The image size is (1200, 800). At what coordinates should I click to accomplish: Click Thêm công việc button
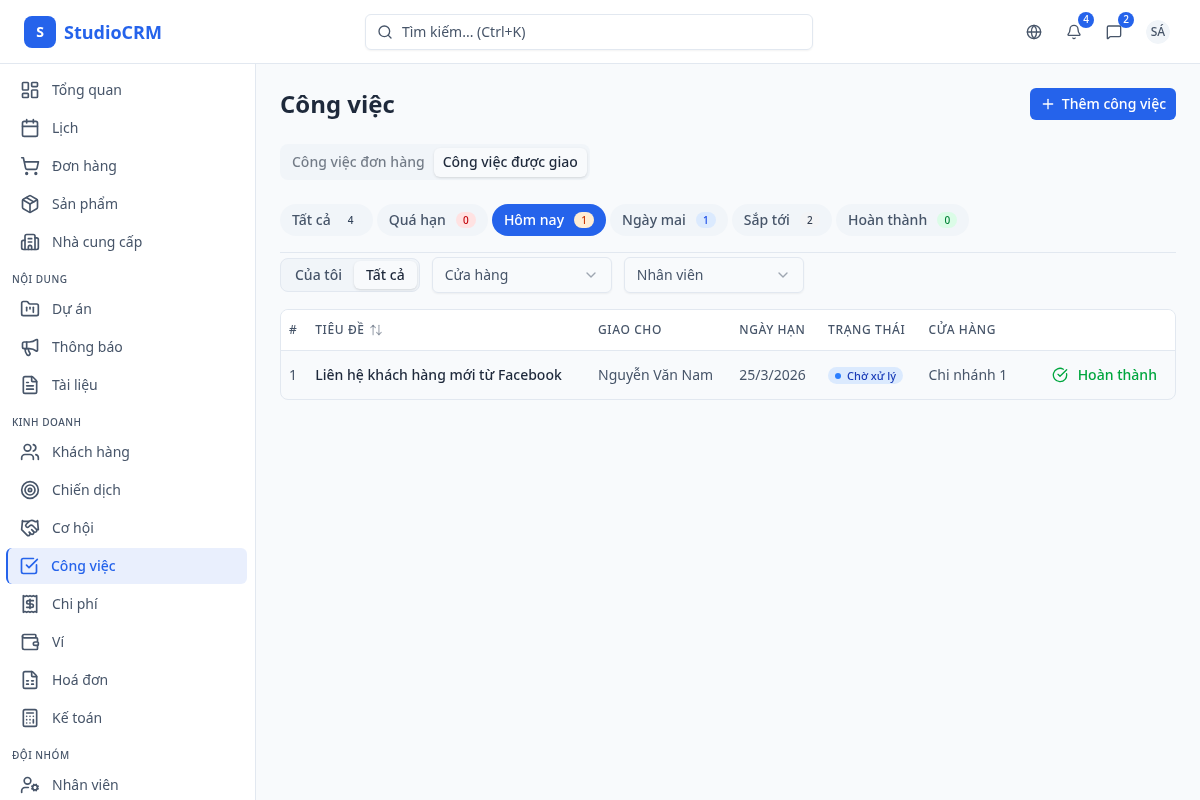click(x=1102, y=104)
